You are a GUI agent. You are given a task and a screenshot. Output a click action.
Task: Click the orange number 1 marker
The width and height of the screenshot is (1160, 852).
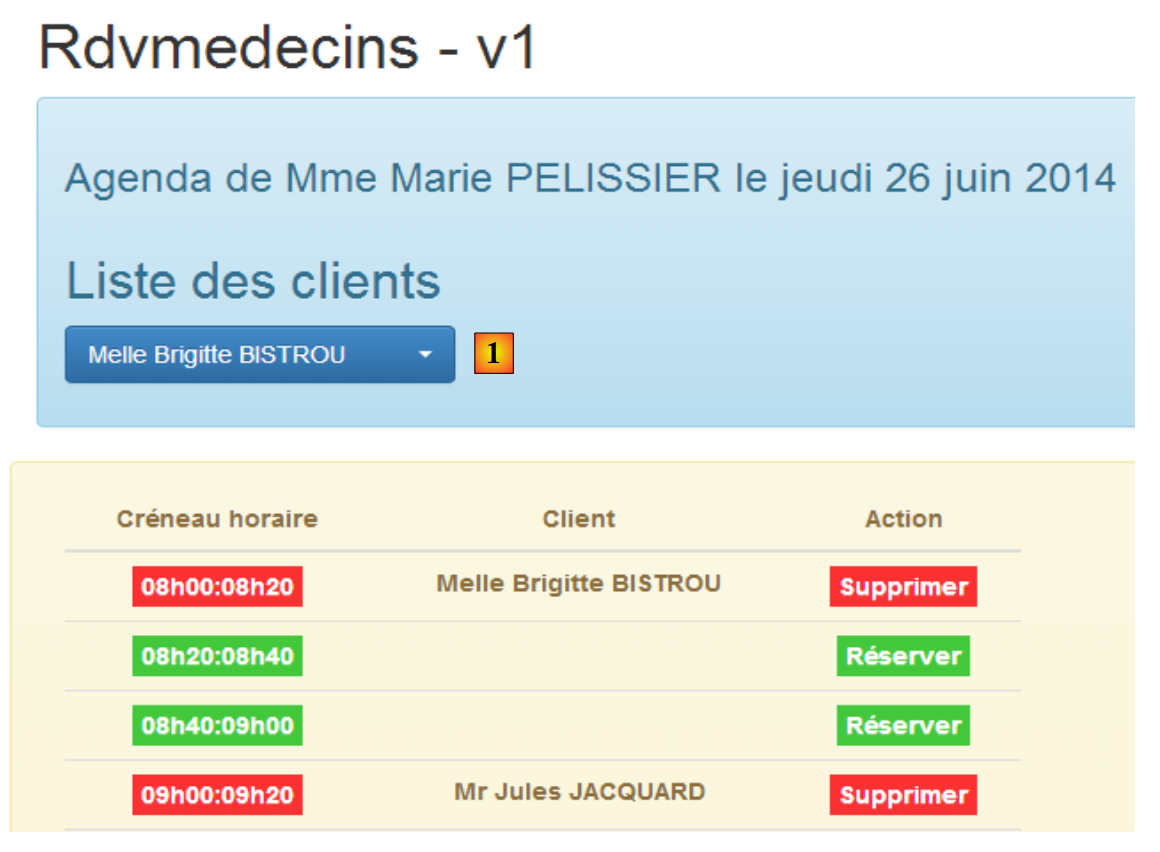(494, 354)
